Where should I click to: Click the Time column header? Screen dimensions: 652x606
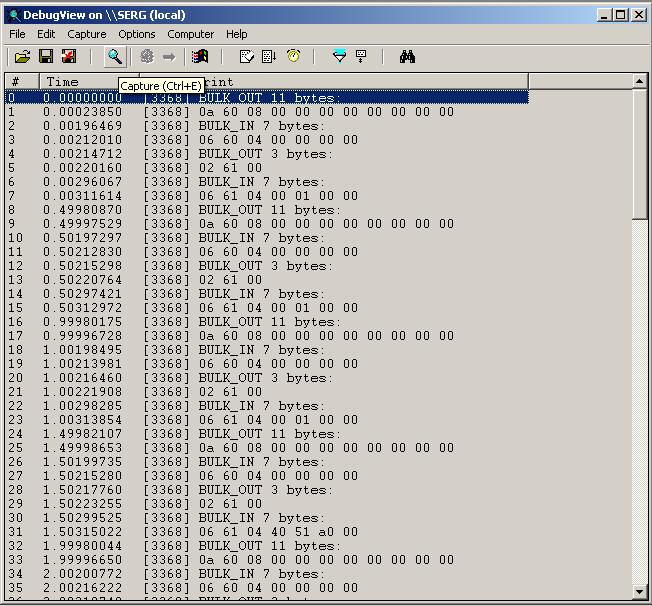pos(89,82)
